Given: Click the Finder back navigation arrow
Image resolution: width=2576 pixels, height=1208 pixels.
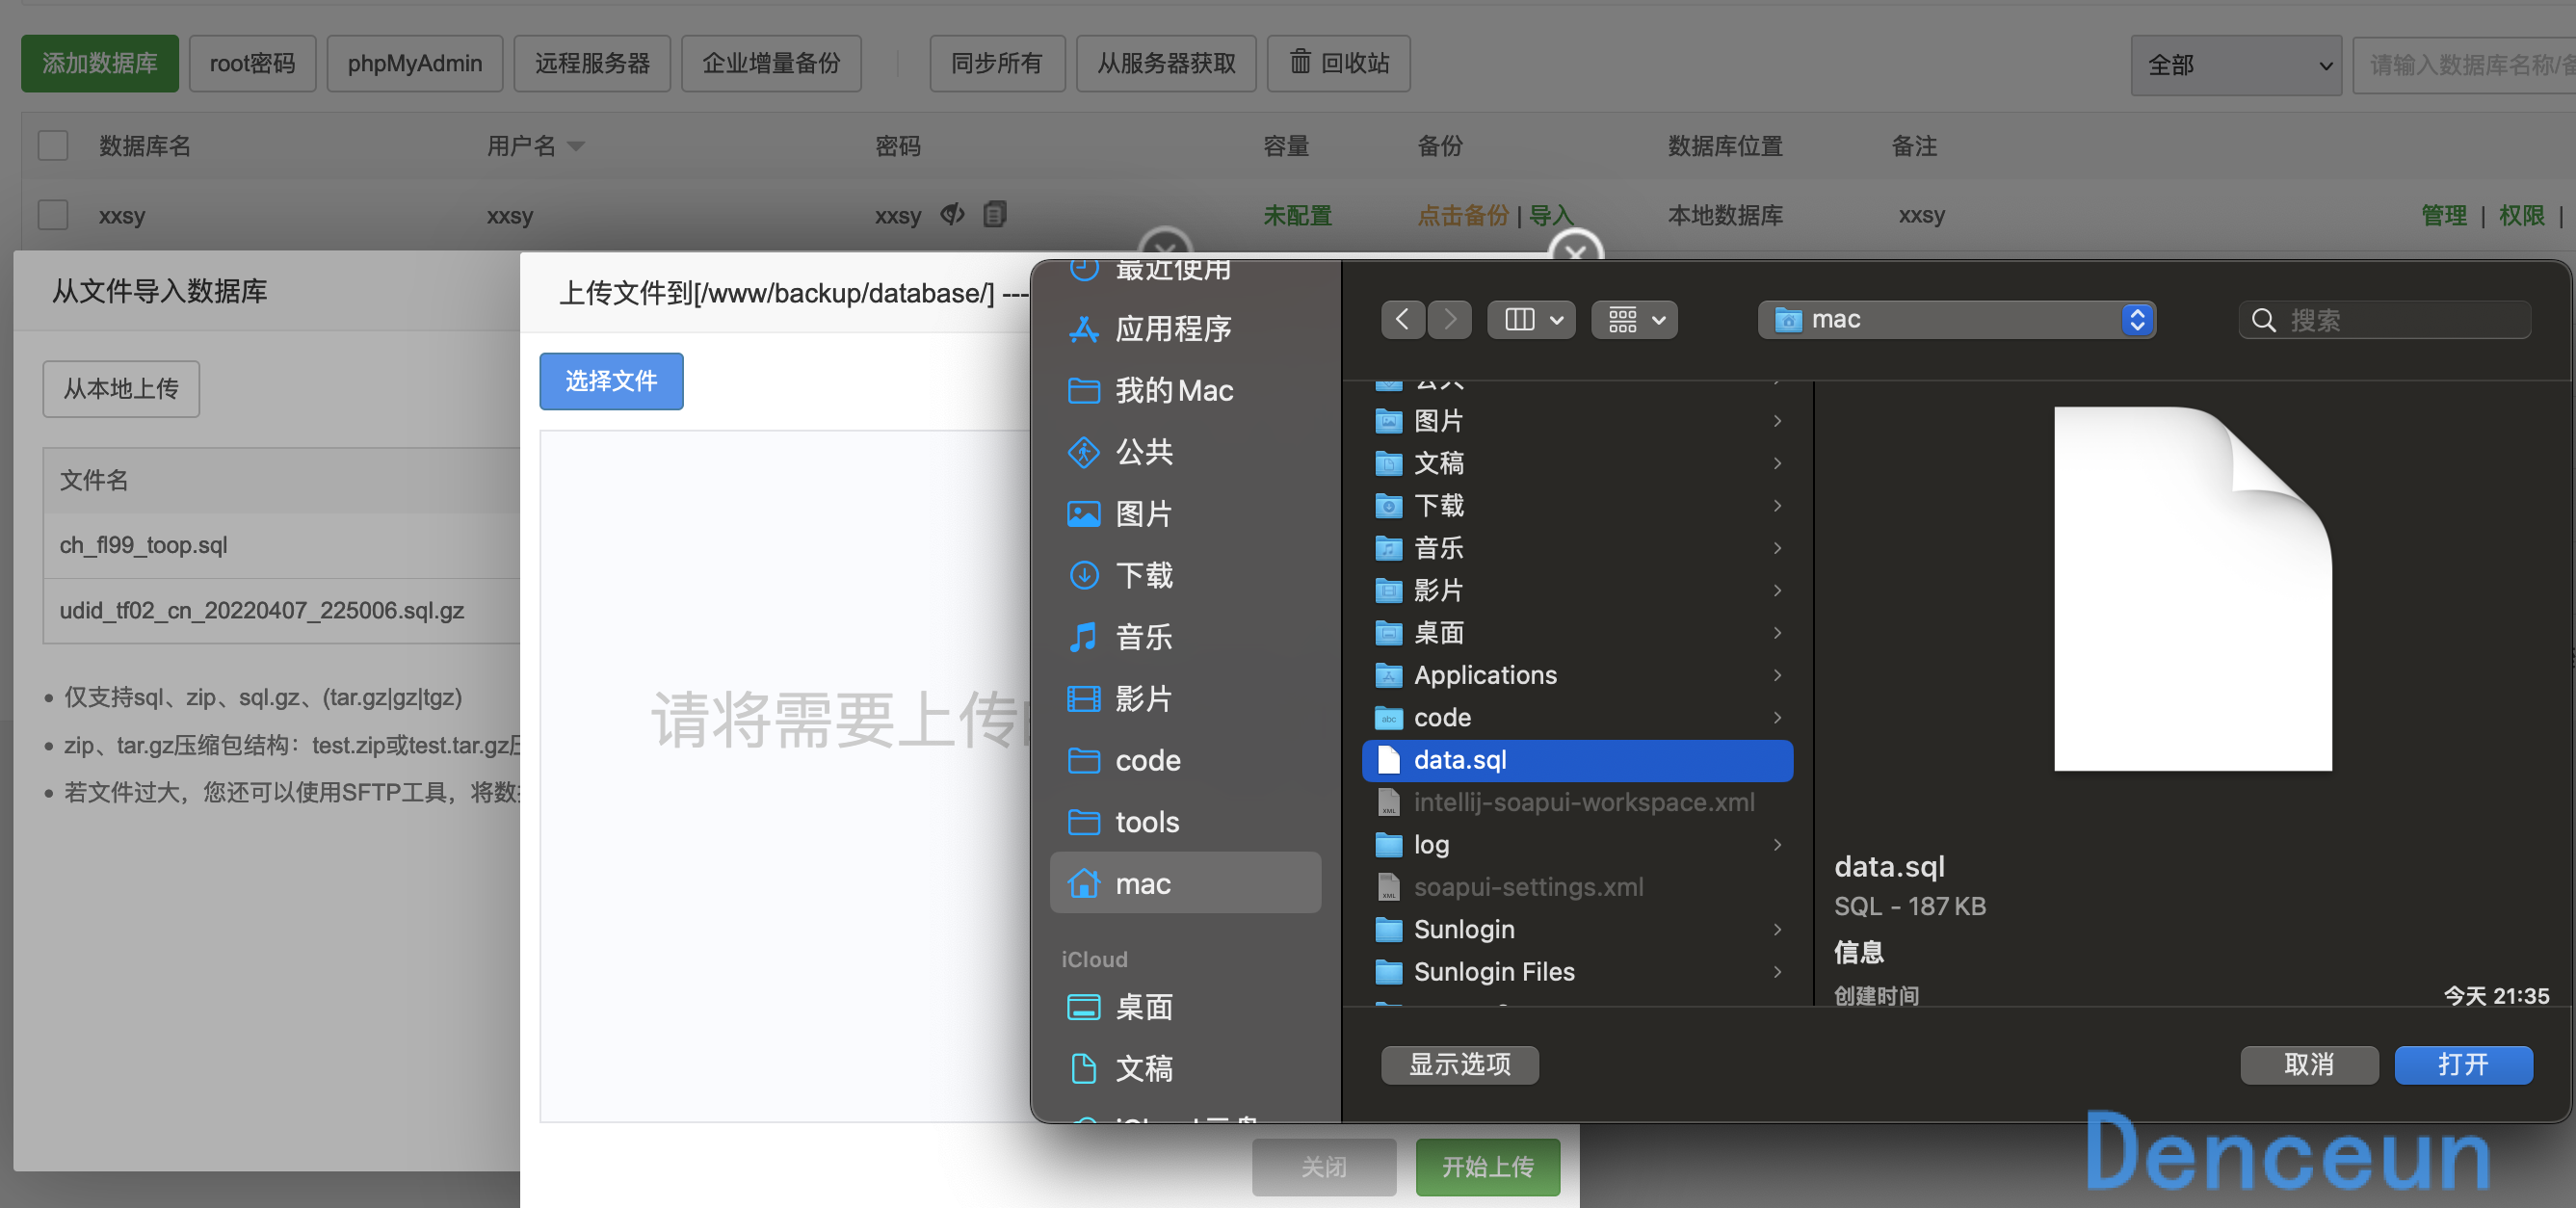Looking at the screenshot, I should pos(1403,320).
